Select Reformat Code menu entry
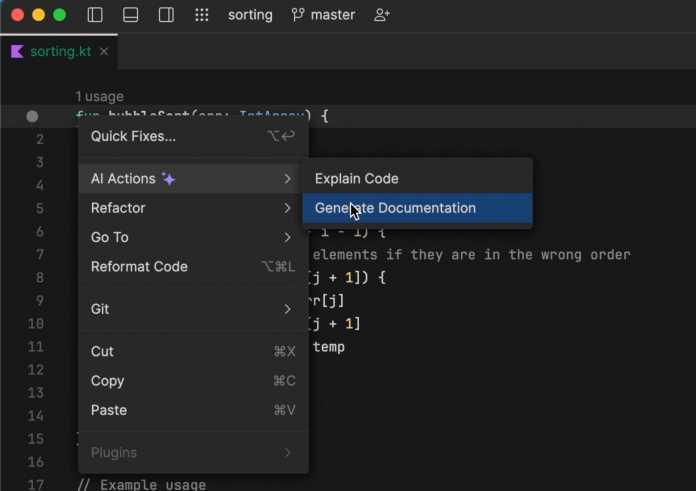 pos(139,267)
